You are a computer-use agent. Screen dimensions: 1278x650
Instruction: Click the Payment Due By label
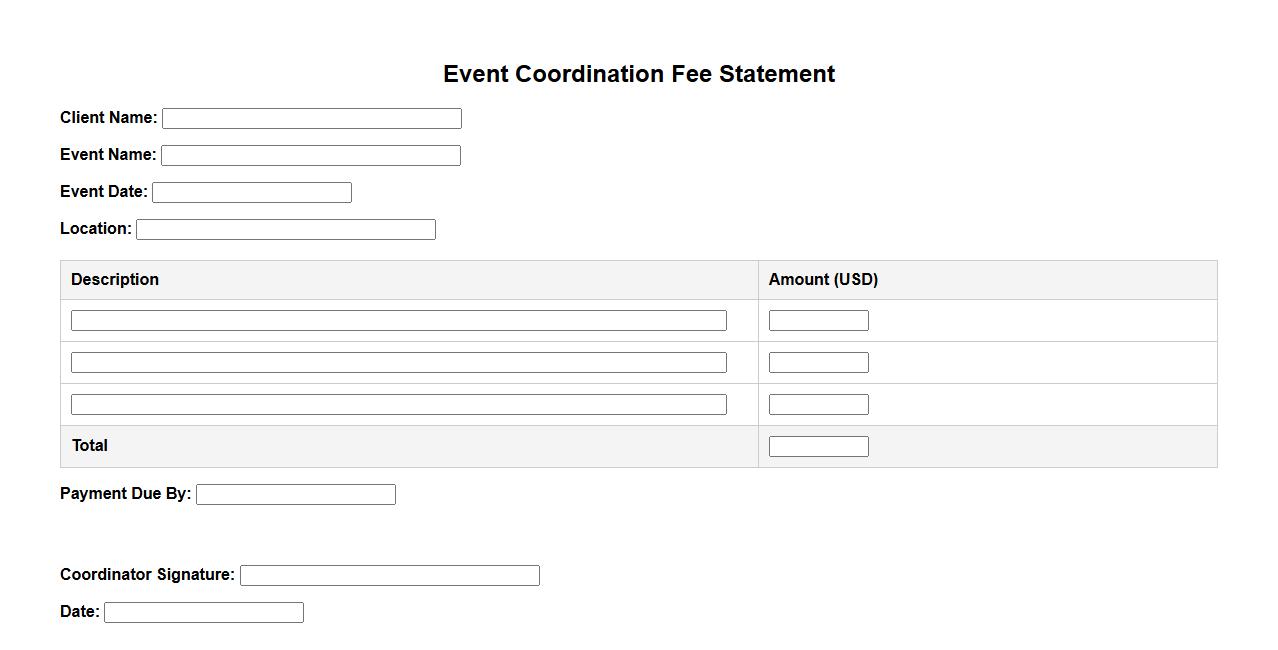(125, 494)
